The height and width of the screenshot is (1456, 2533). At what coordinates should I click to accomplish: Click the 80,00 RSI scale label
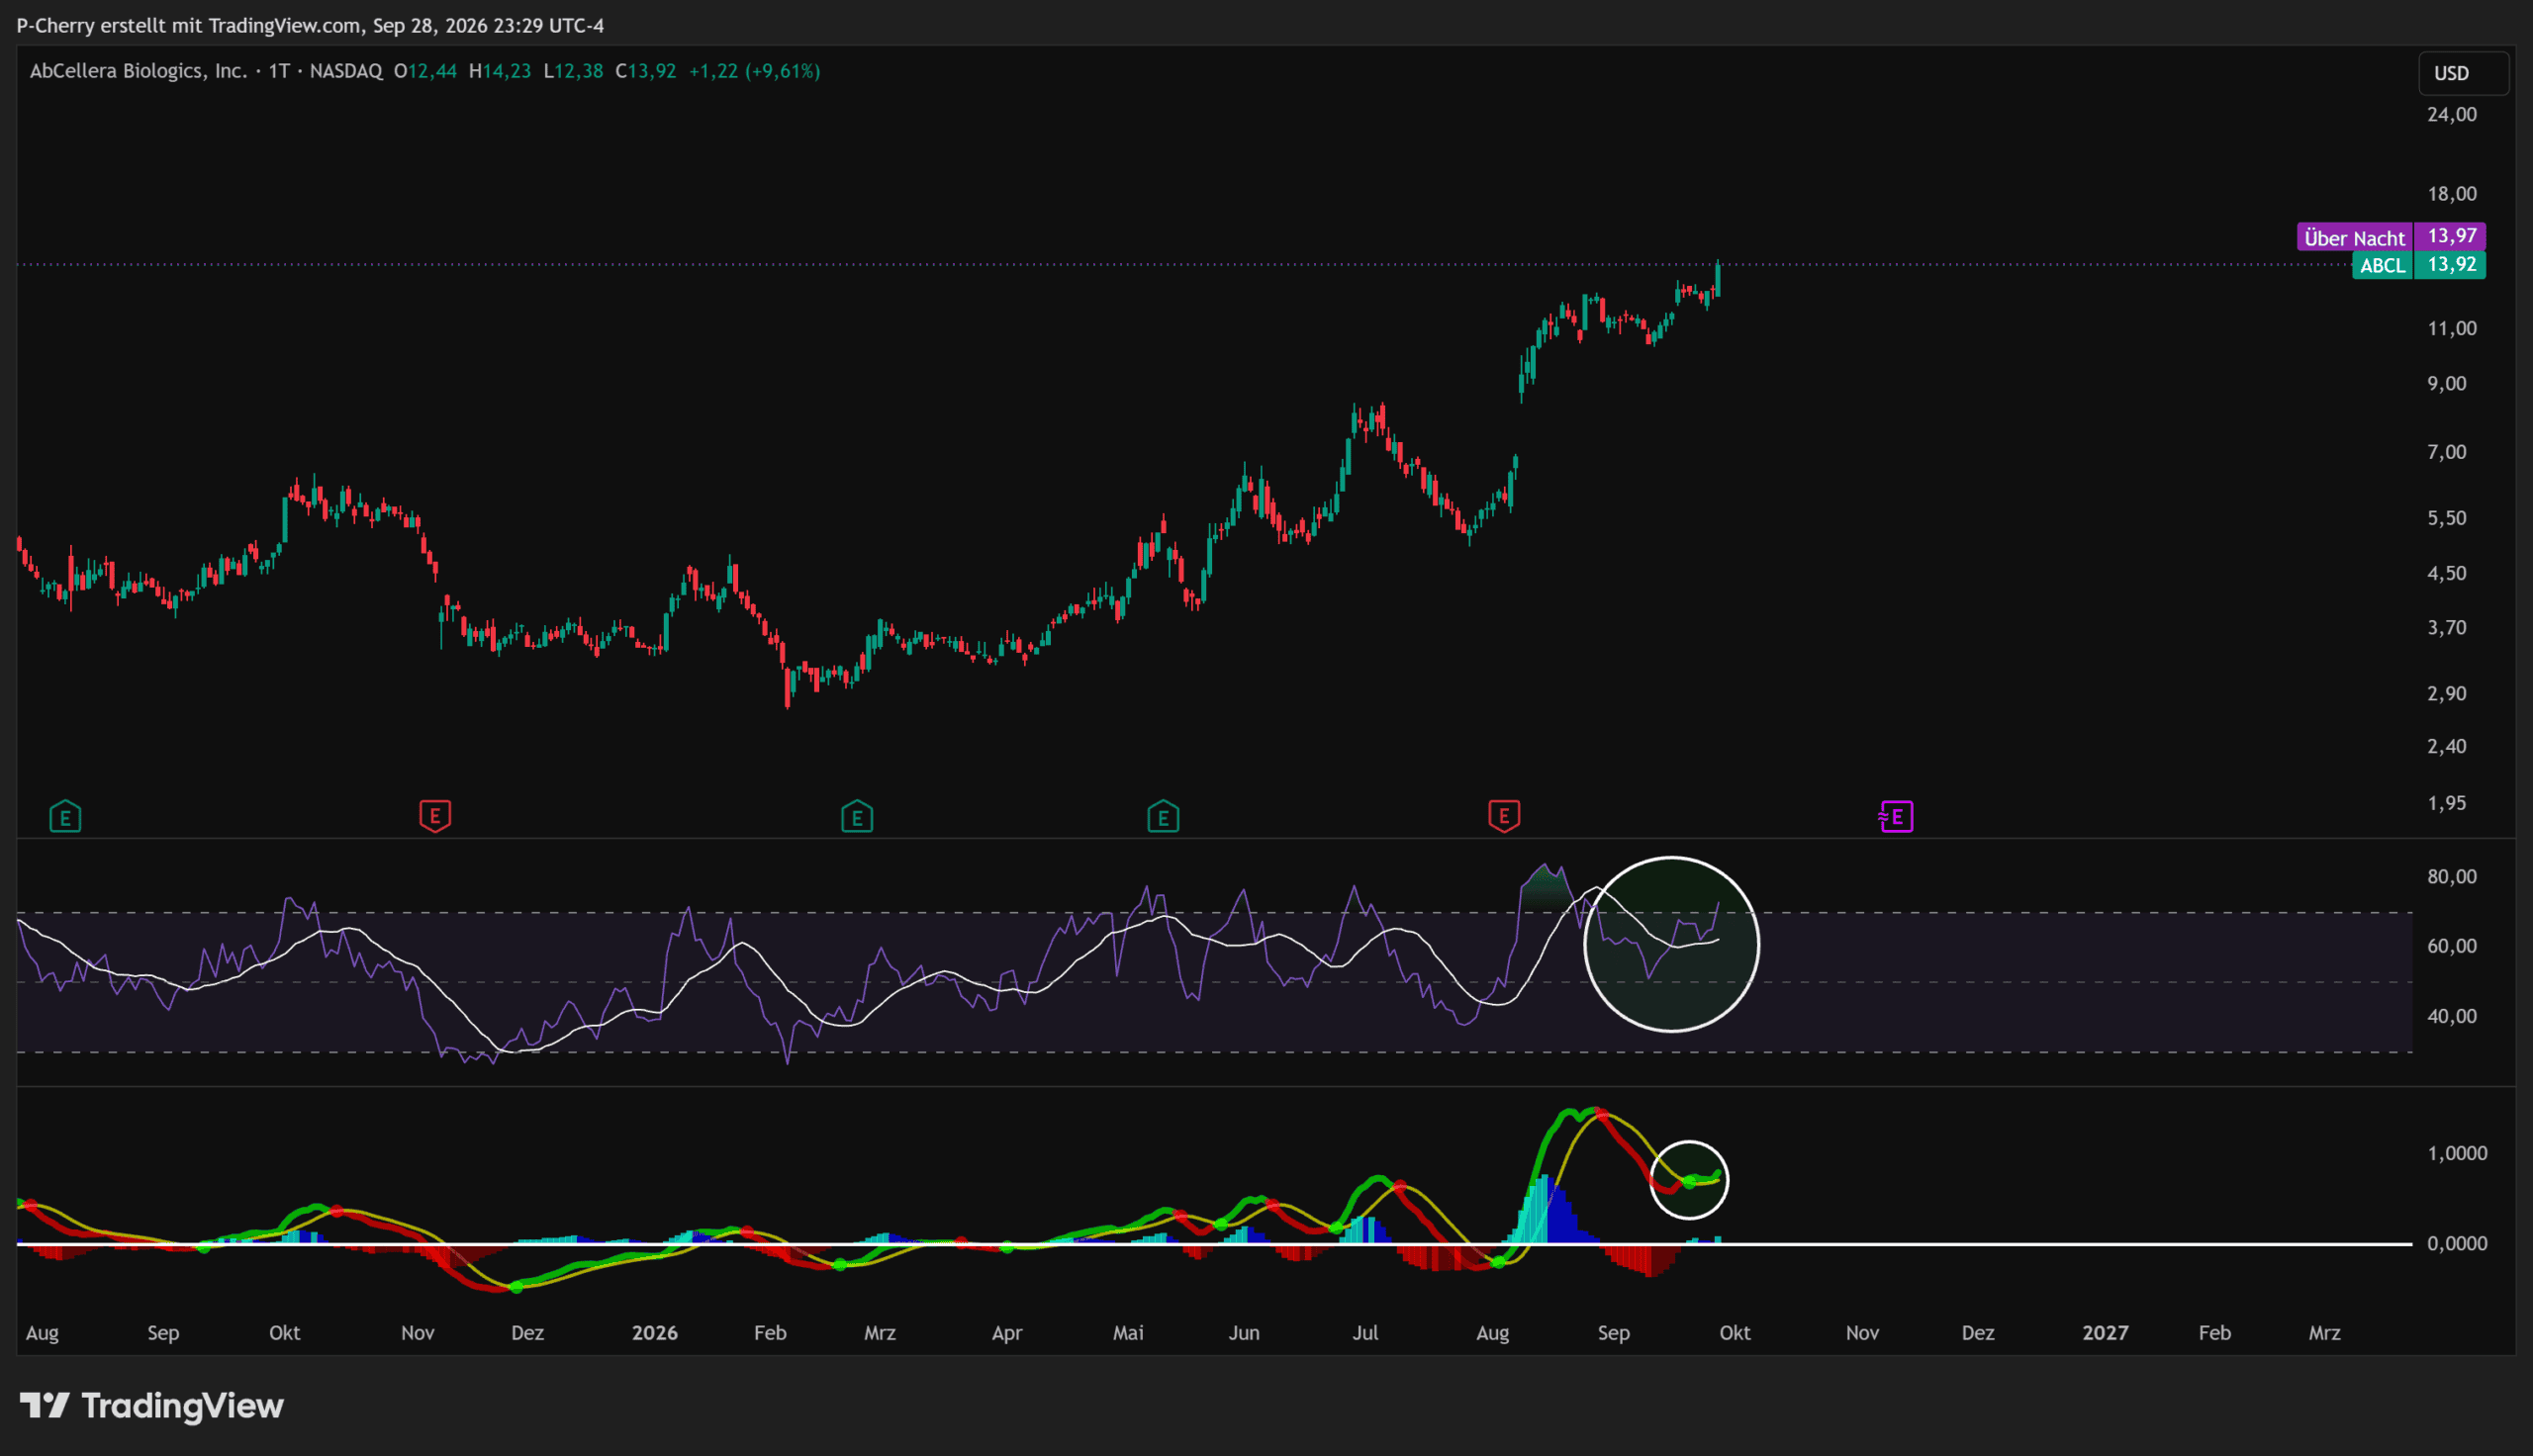(2452, 877)
